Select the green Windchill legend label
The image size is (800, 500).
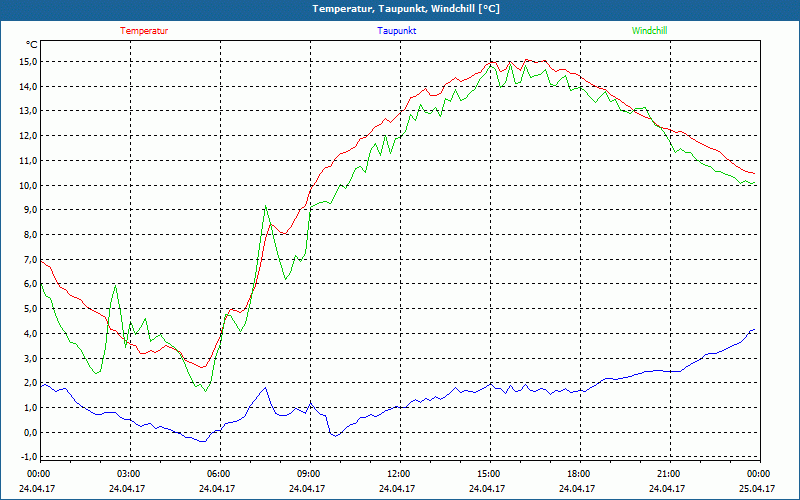click(649, 31)
